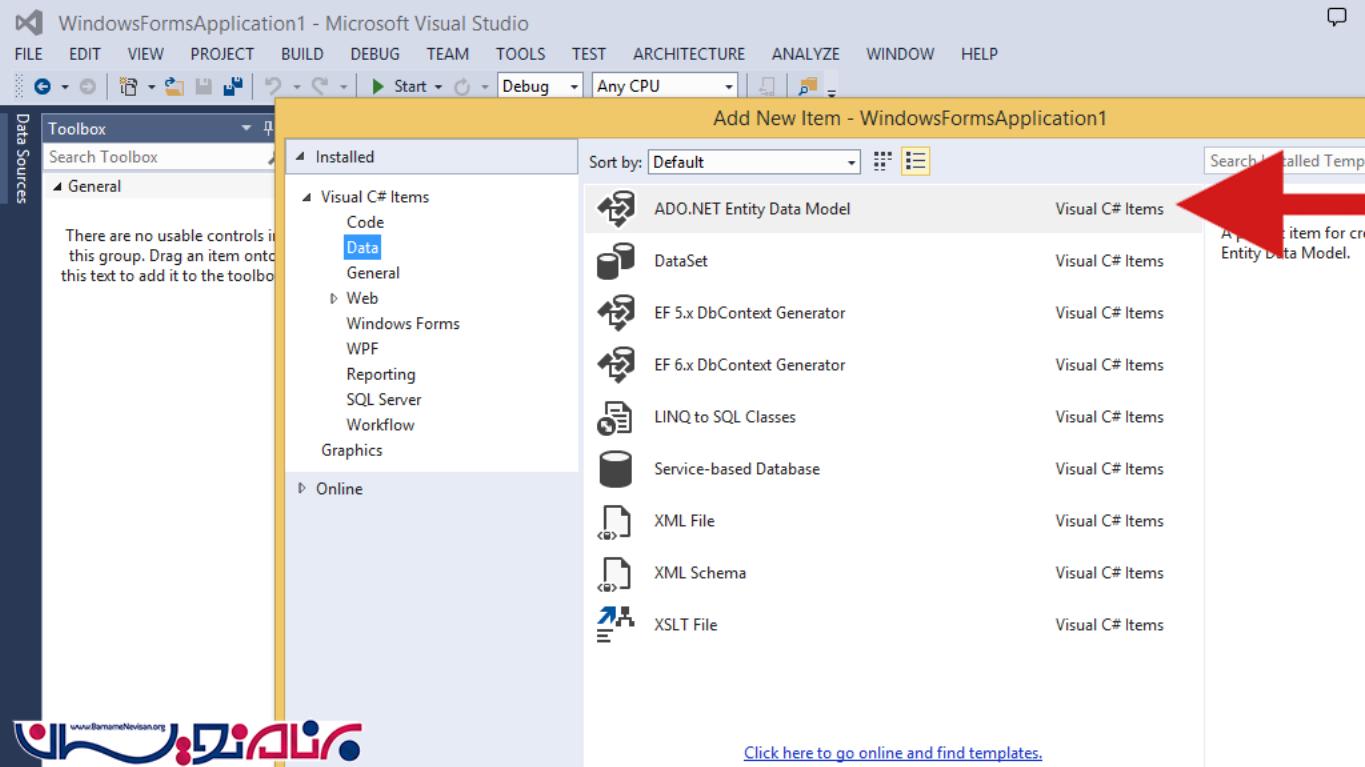
Task: Click the go online and find templates link
Action: coord(892,753)
